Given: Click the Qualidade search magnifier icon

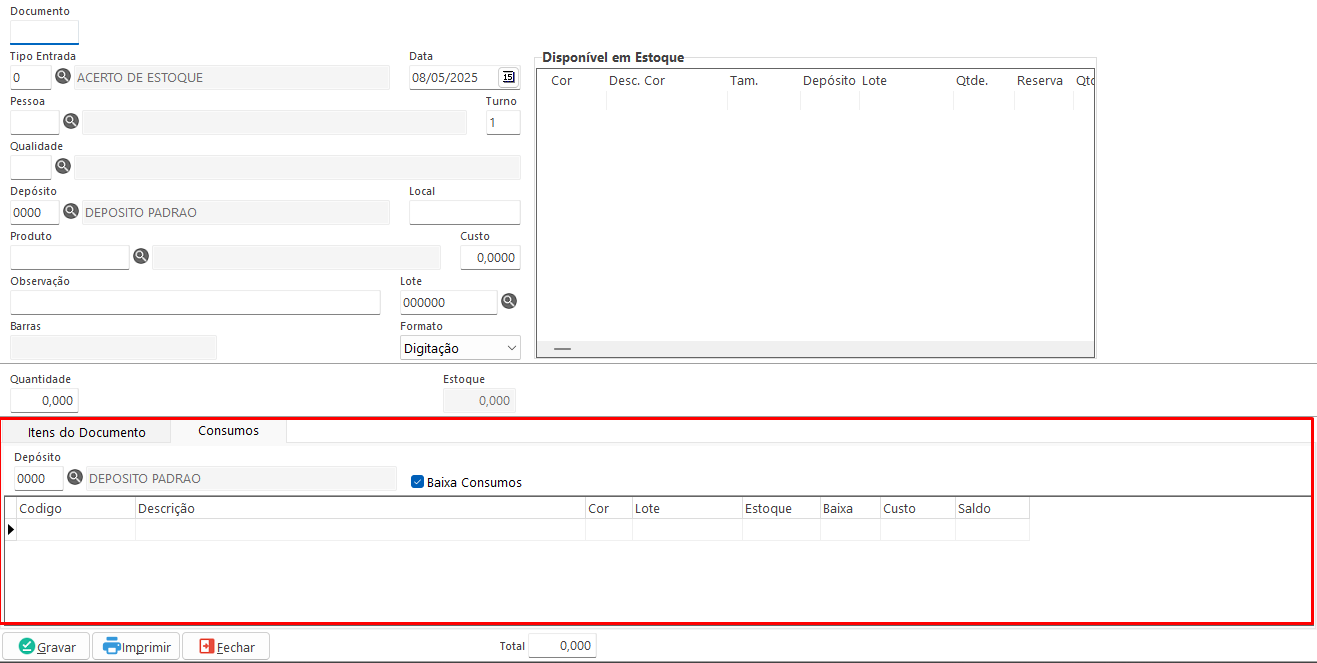Looking at the screenshot, I should pos(63,166).
